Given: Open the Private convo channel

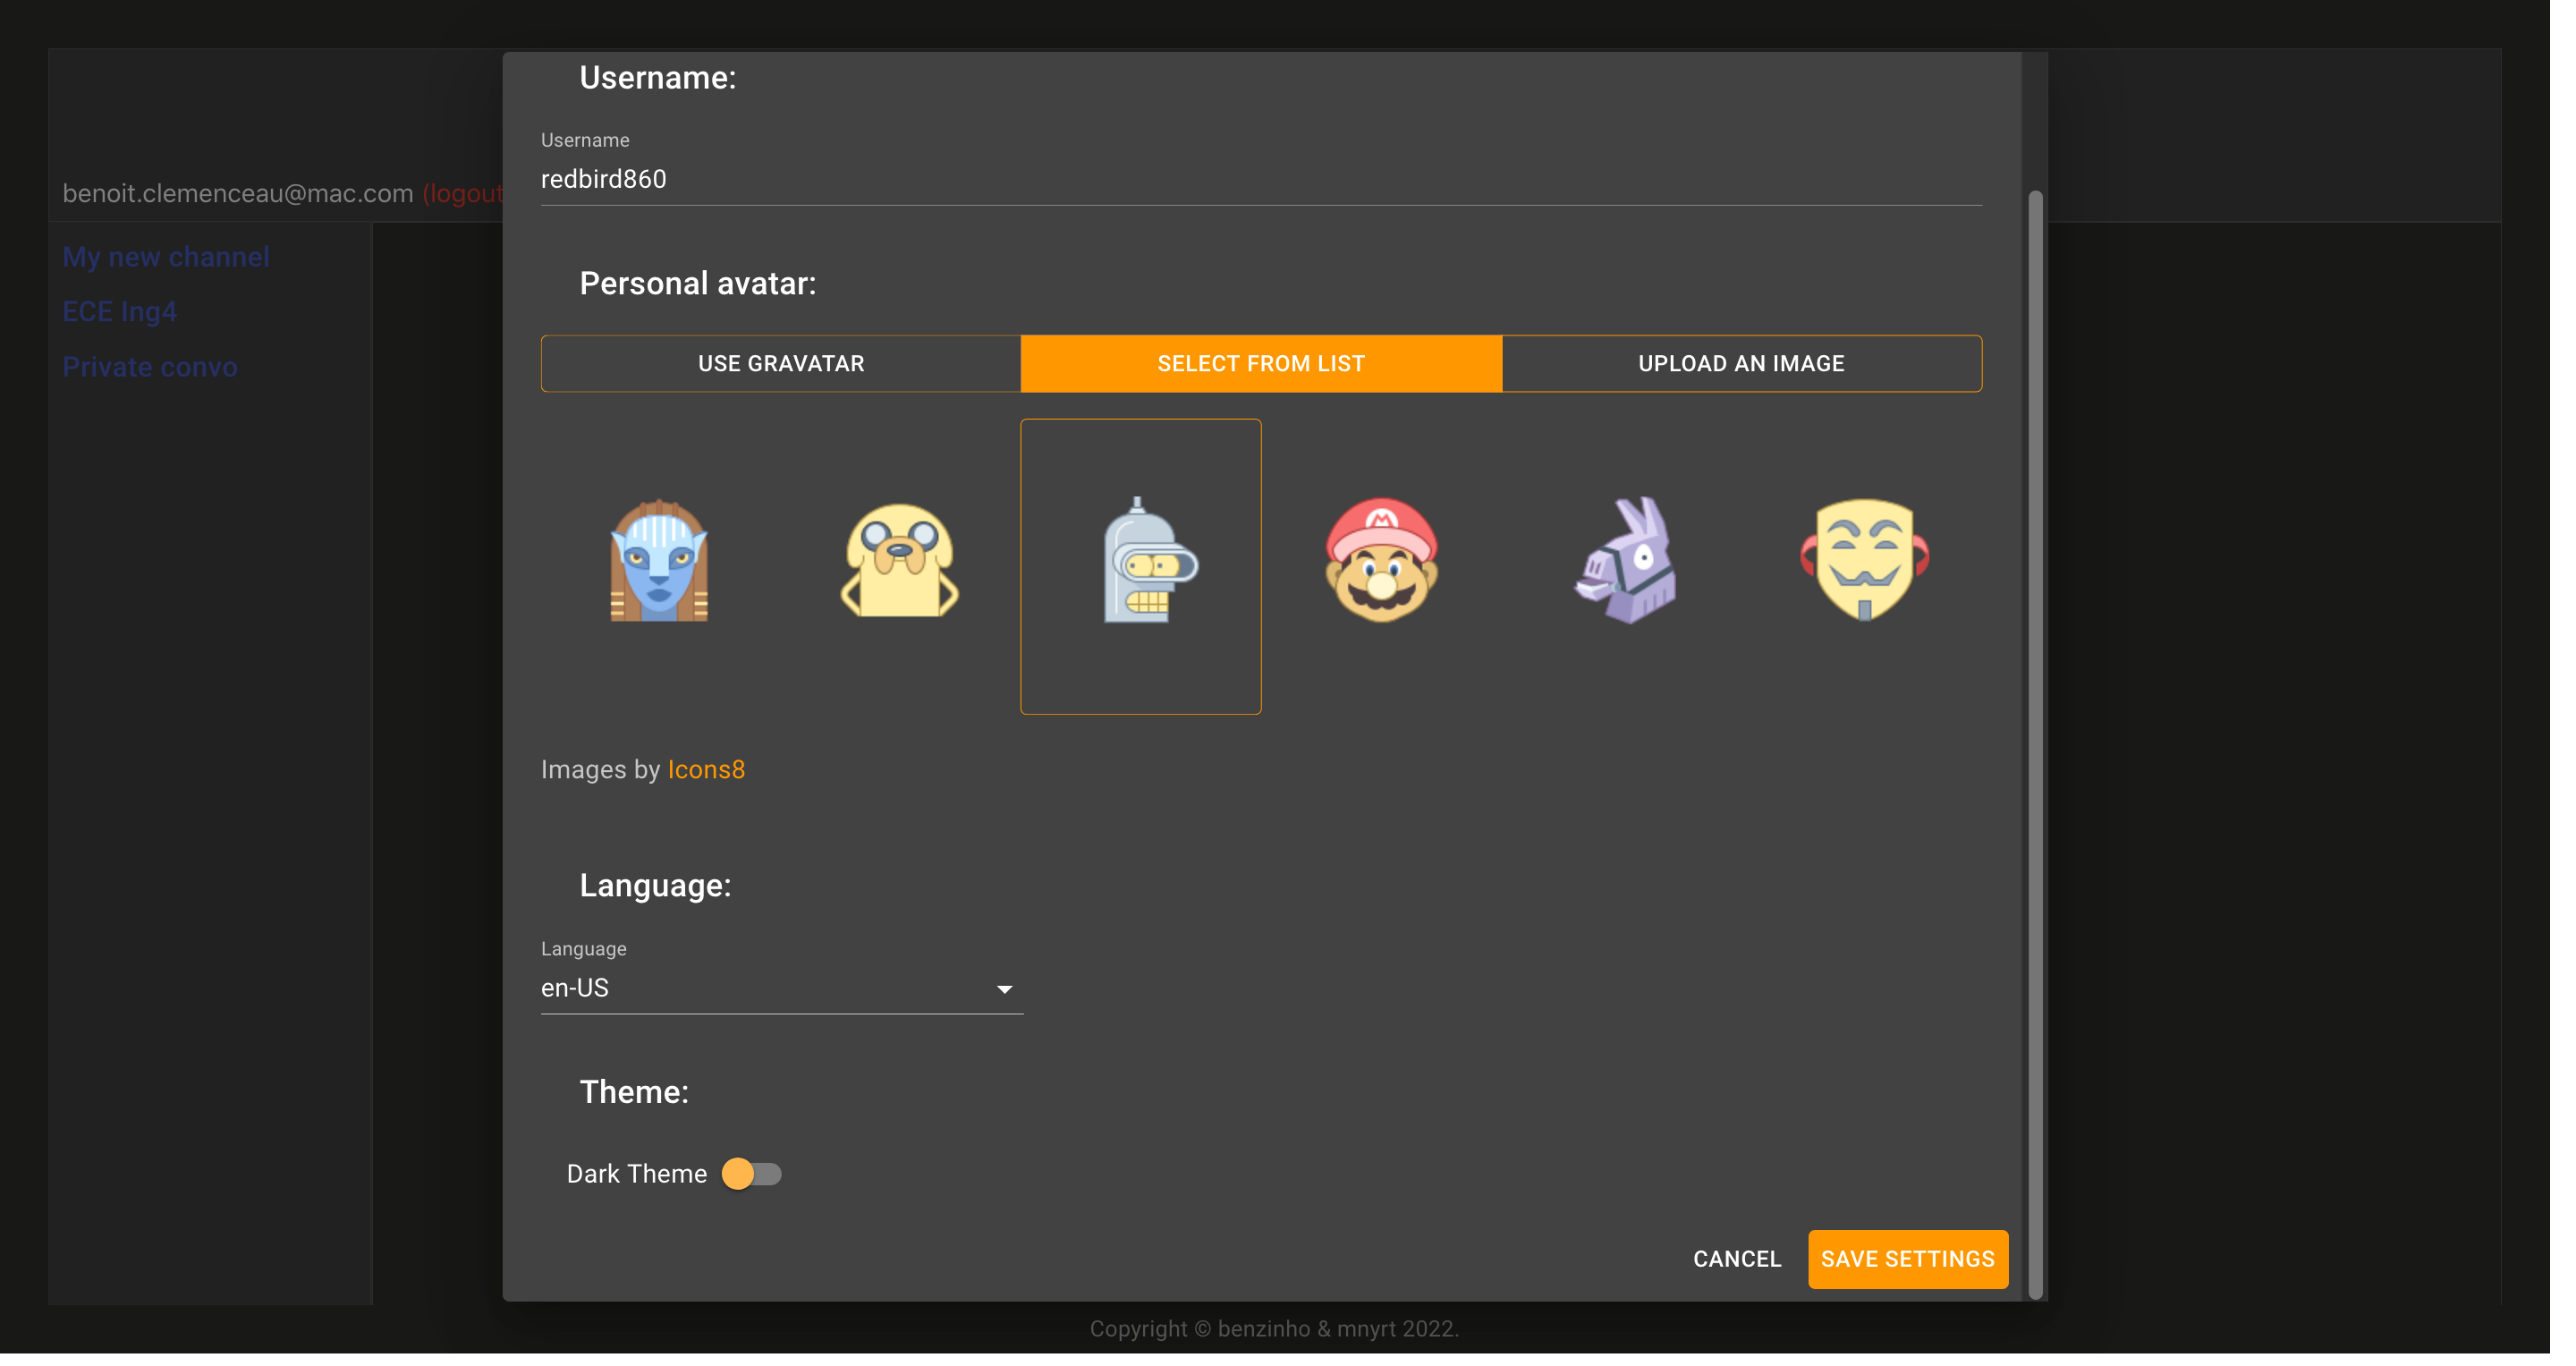Looking at the screenshot, I should [x=150, y=367].
